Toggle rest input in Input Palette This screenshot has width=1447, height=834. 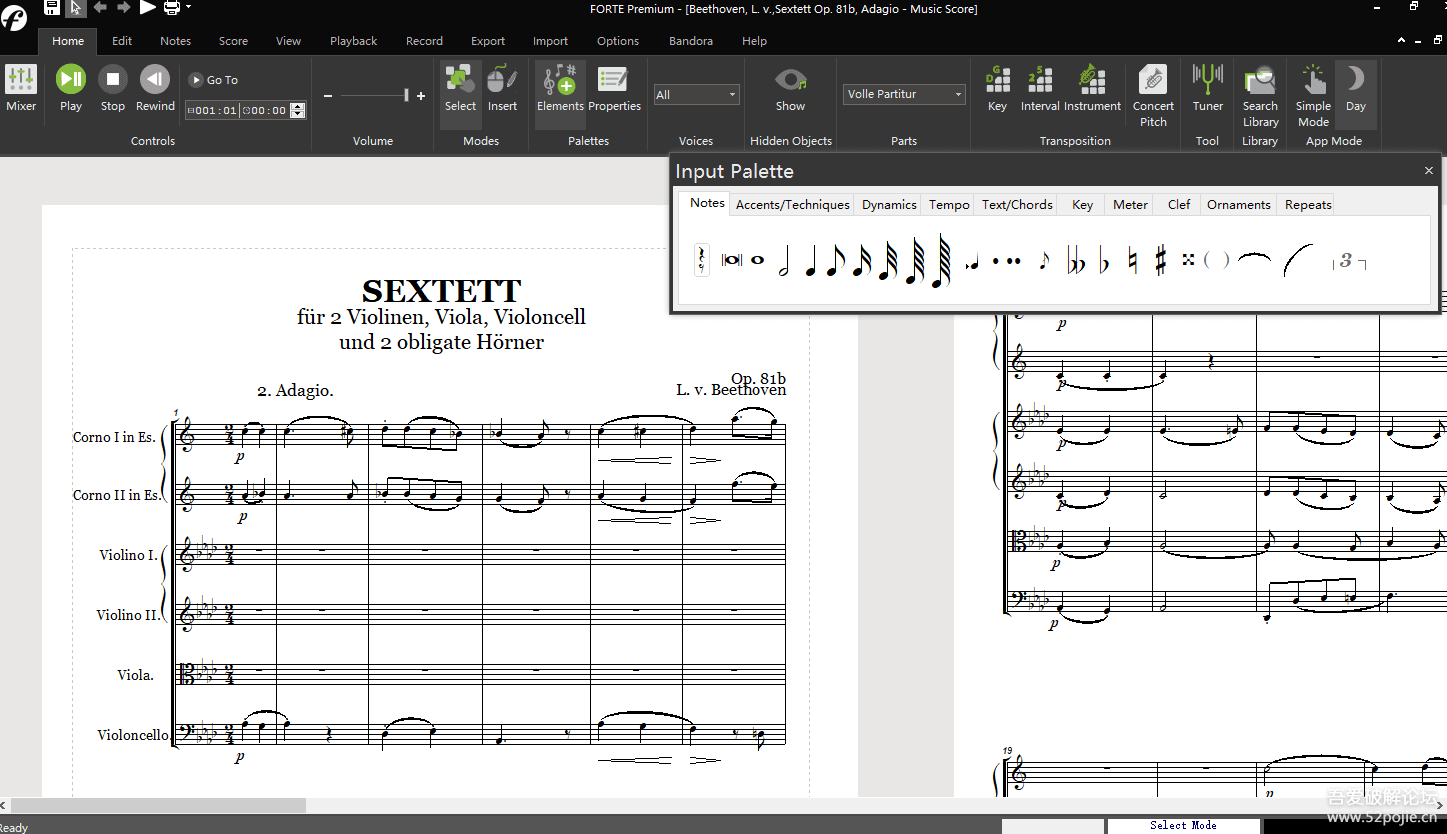tap(702, 260)
